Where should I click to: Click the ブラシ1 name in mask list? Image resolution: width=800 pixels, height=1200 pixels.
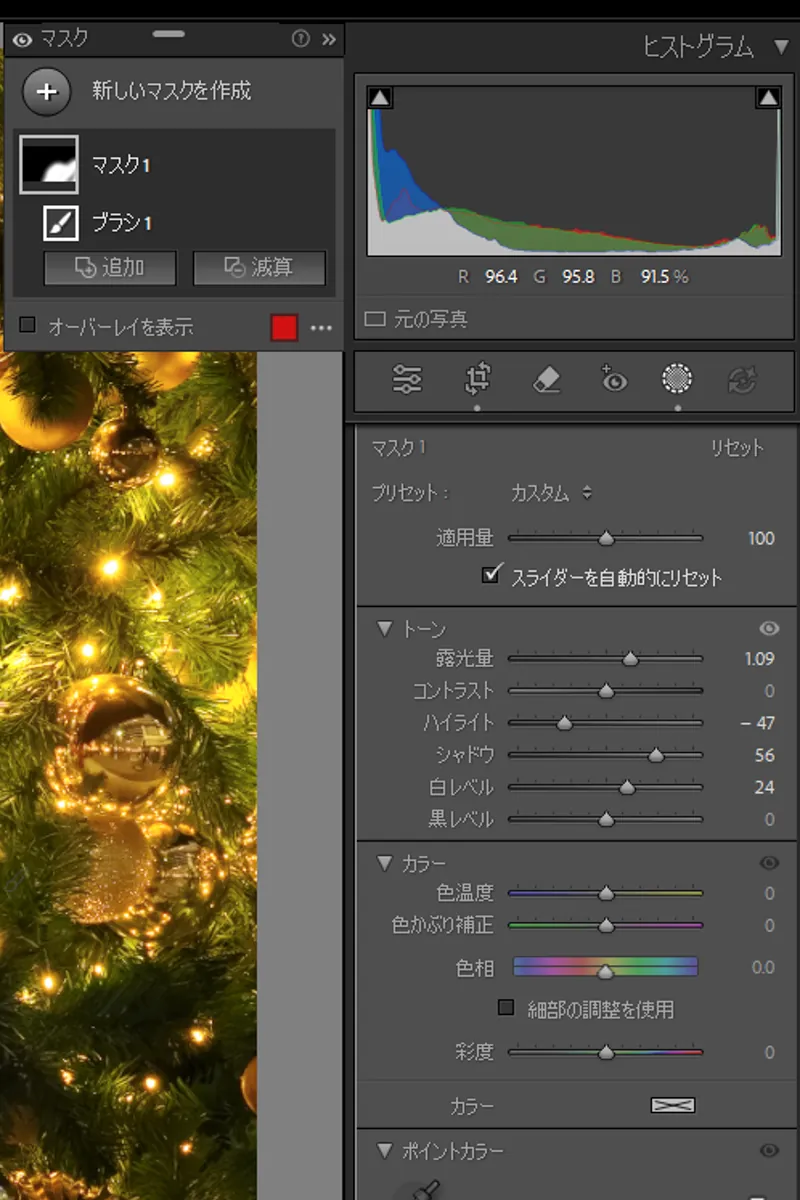tap(122, 222)
